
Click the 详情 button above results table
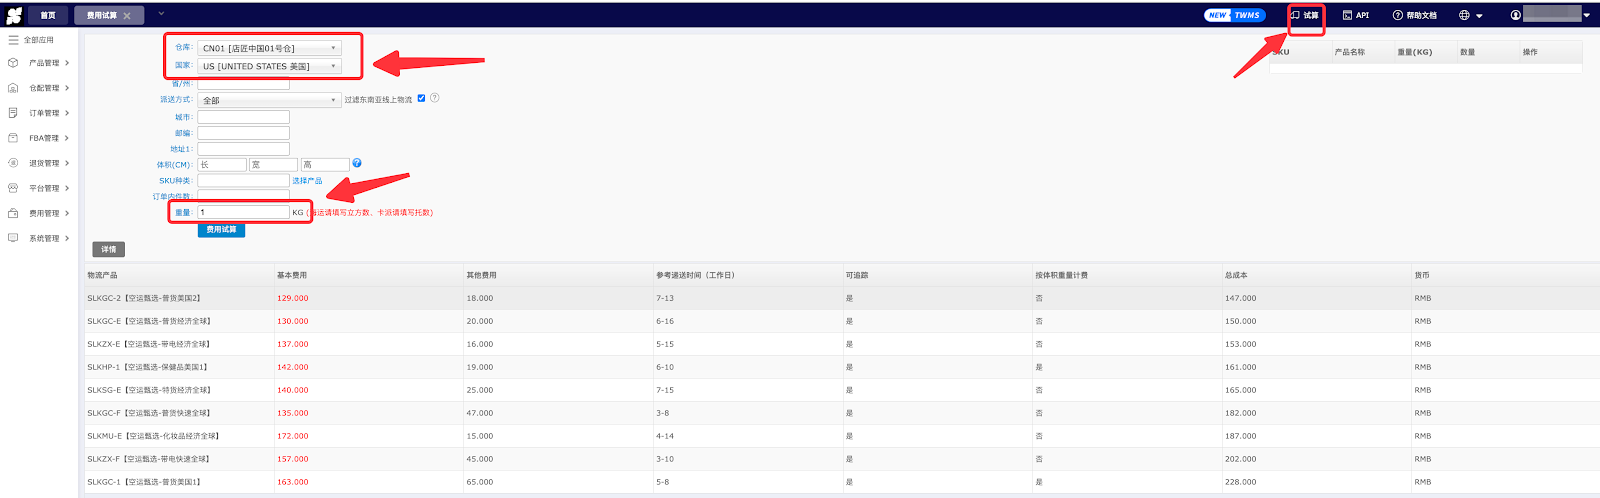pyautogui.click(x=108, y=249)
